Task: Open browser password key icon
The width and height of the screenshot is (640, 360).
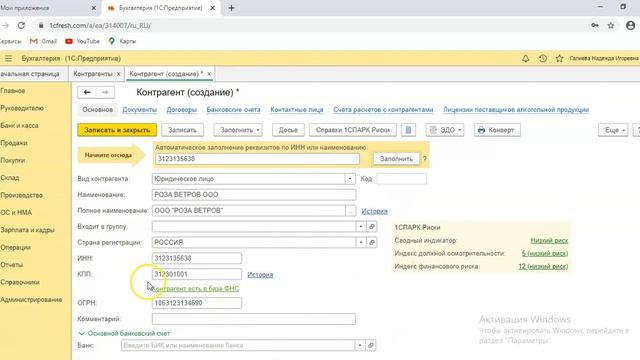Action: [595, 25]
